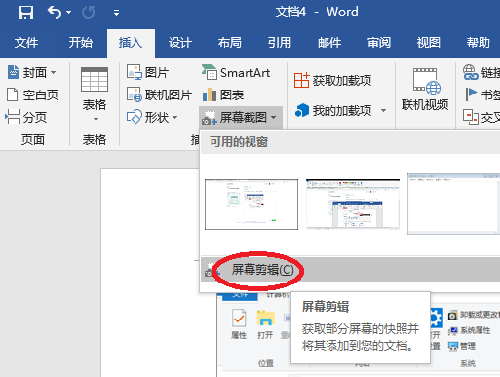Switch to the 审阅 ribbon tab
This screenshot has height=377, width=500.
click(x=379, y=43)
